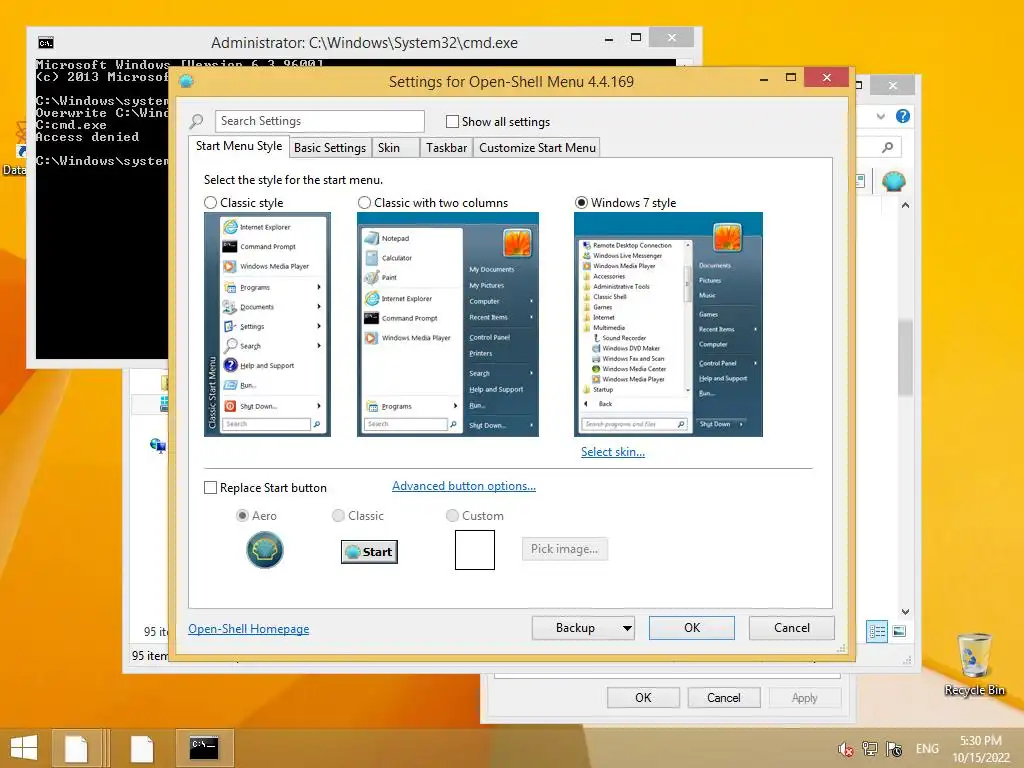The image size is (1024, 768).
Task: Click the blue help question mark icon
Action: [903, 116]
